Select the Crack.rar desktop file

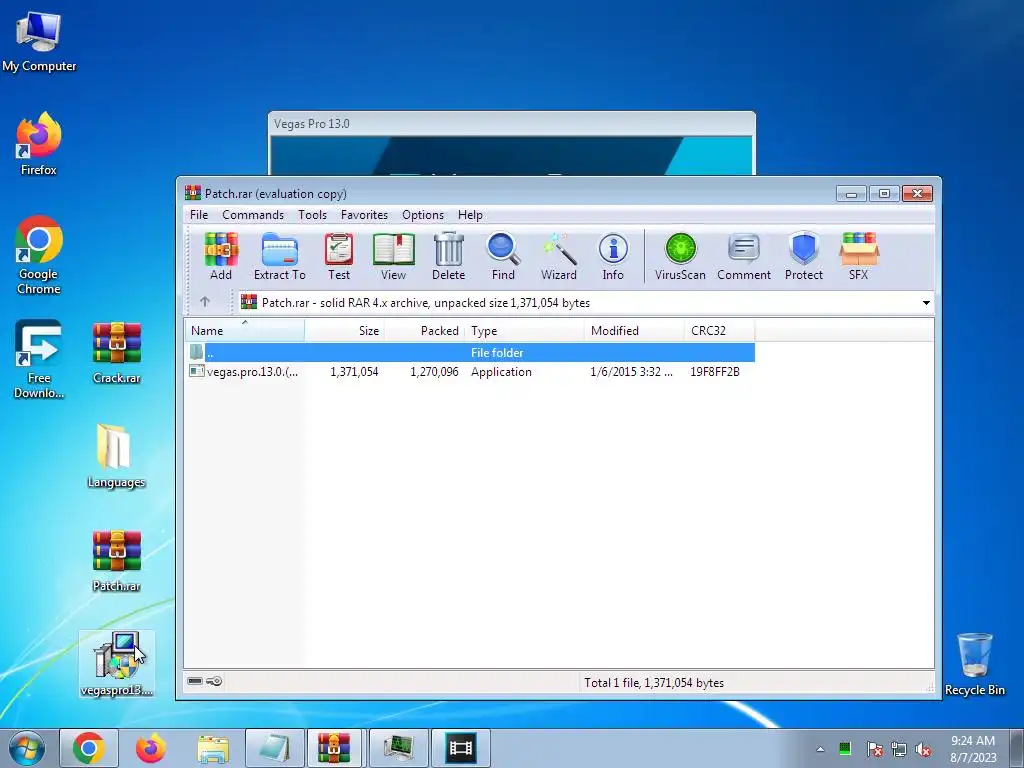116,353
